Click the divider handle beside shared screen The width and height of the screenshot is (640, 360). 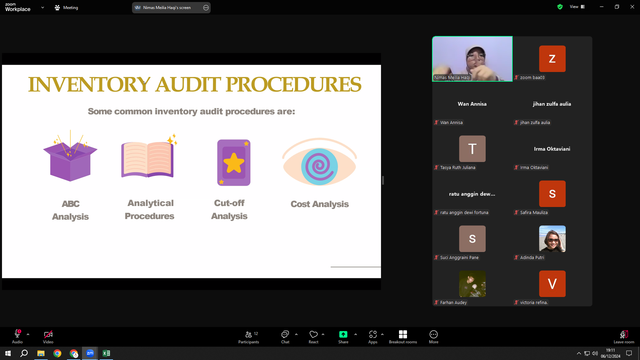(x=383, y=180)
